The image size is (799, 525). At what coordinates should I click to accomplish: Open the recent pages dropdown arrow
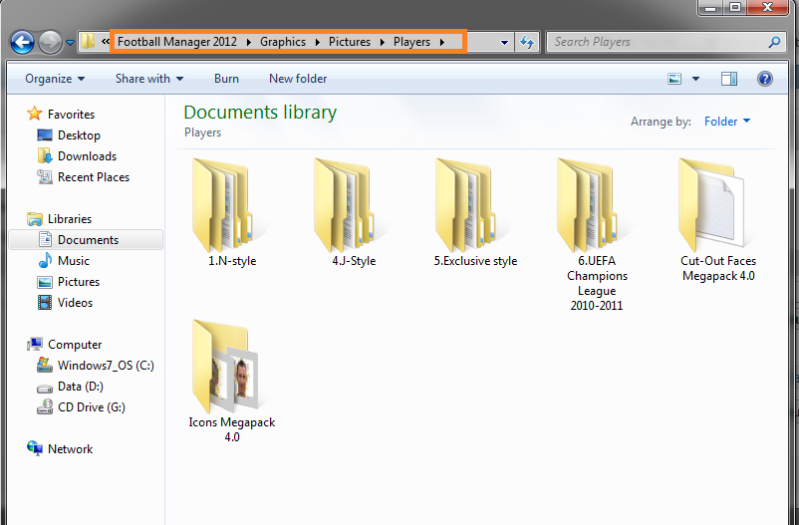[x=70, y=43]
